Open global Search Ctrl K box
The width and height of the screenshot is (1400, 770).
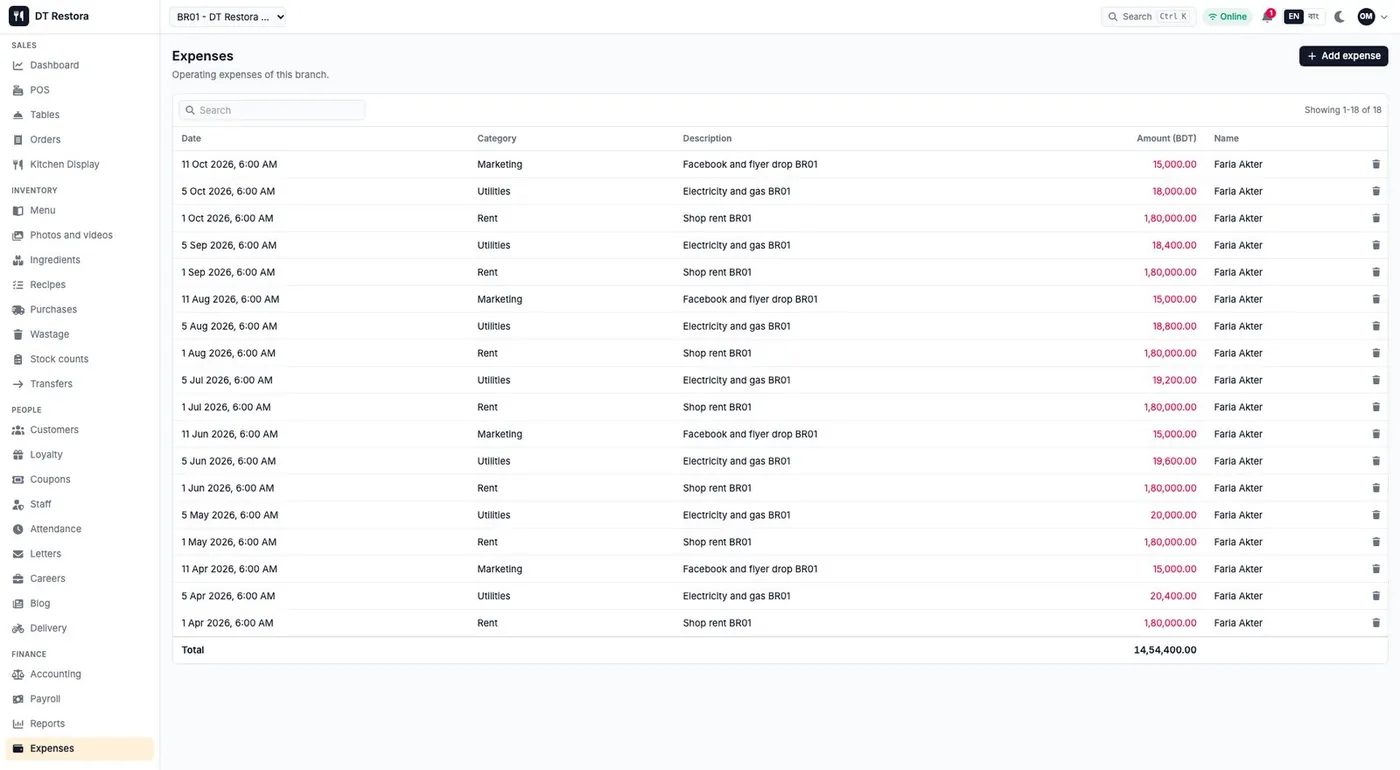[x=1148, y=17]
